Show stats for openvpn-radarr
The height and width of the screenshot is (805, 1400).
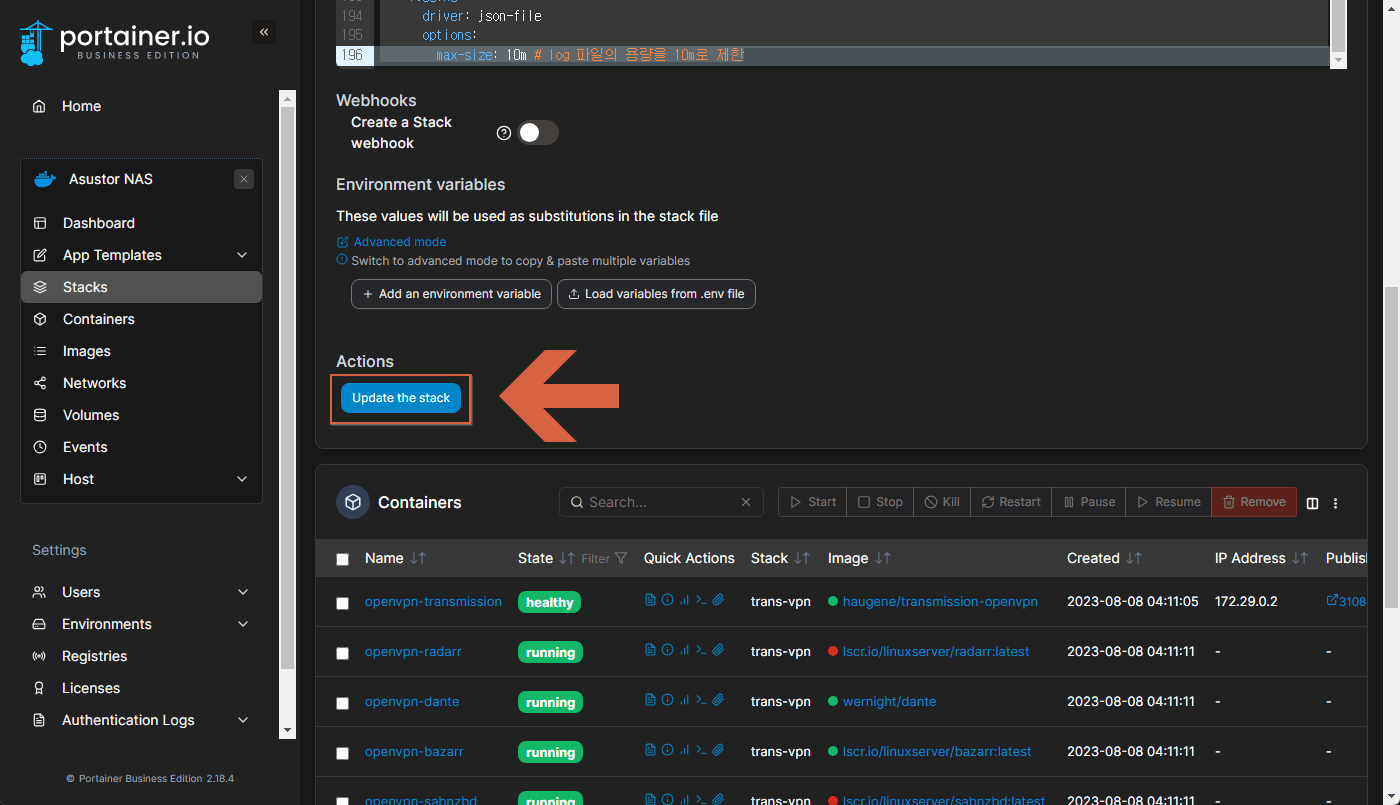684,650
